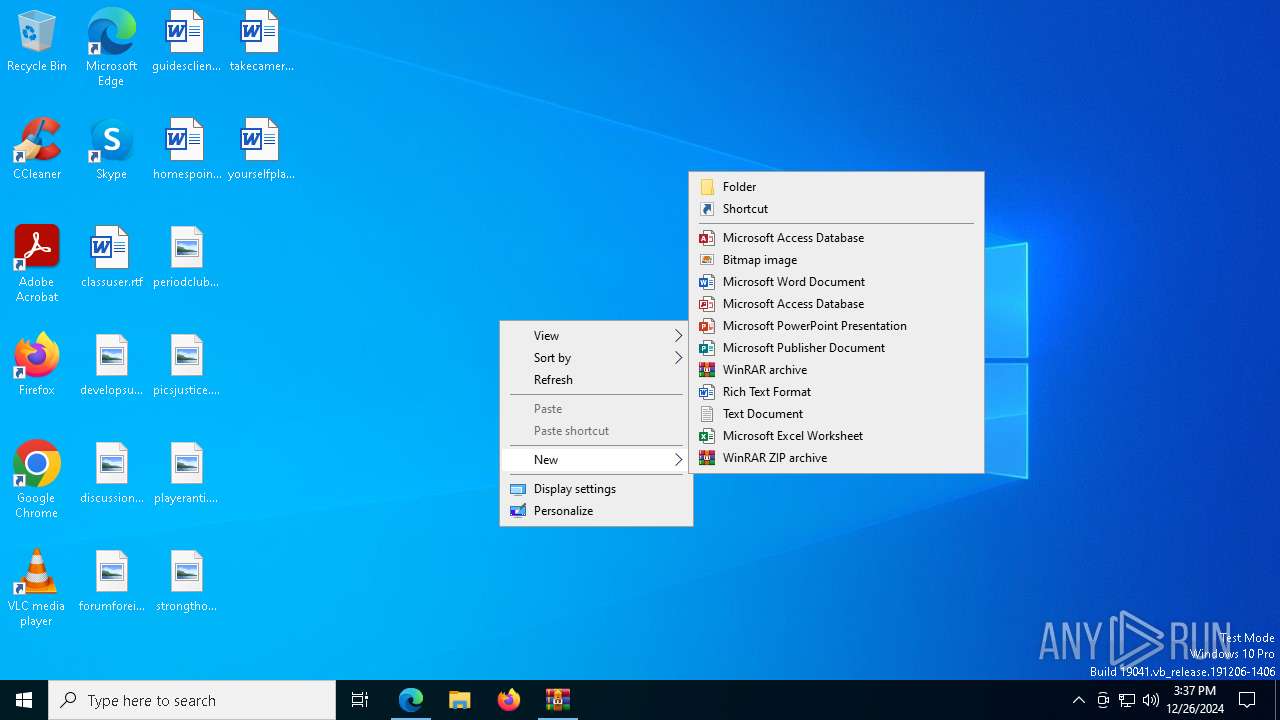Image resolution: width=1280 pixels, height=720 pixels.
Task: Create a new Microsoft Publisher Document
Action: [x=836, y=348]
